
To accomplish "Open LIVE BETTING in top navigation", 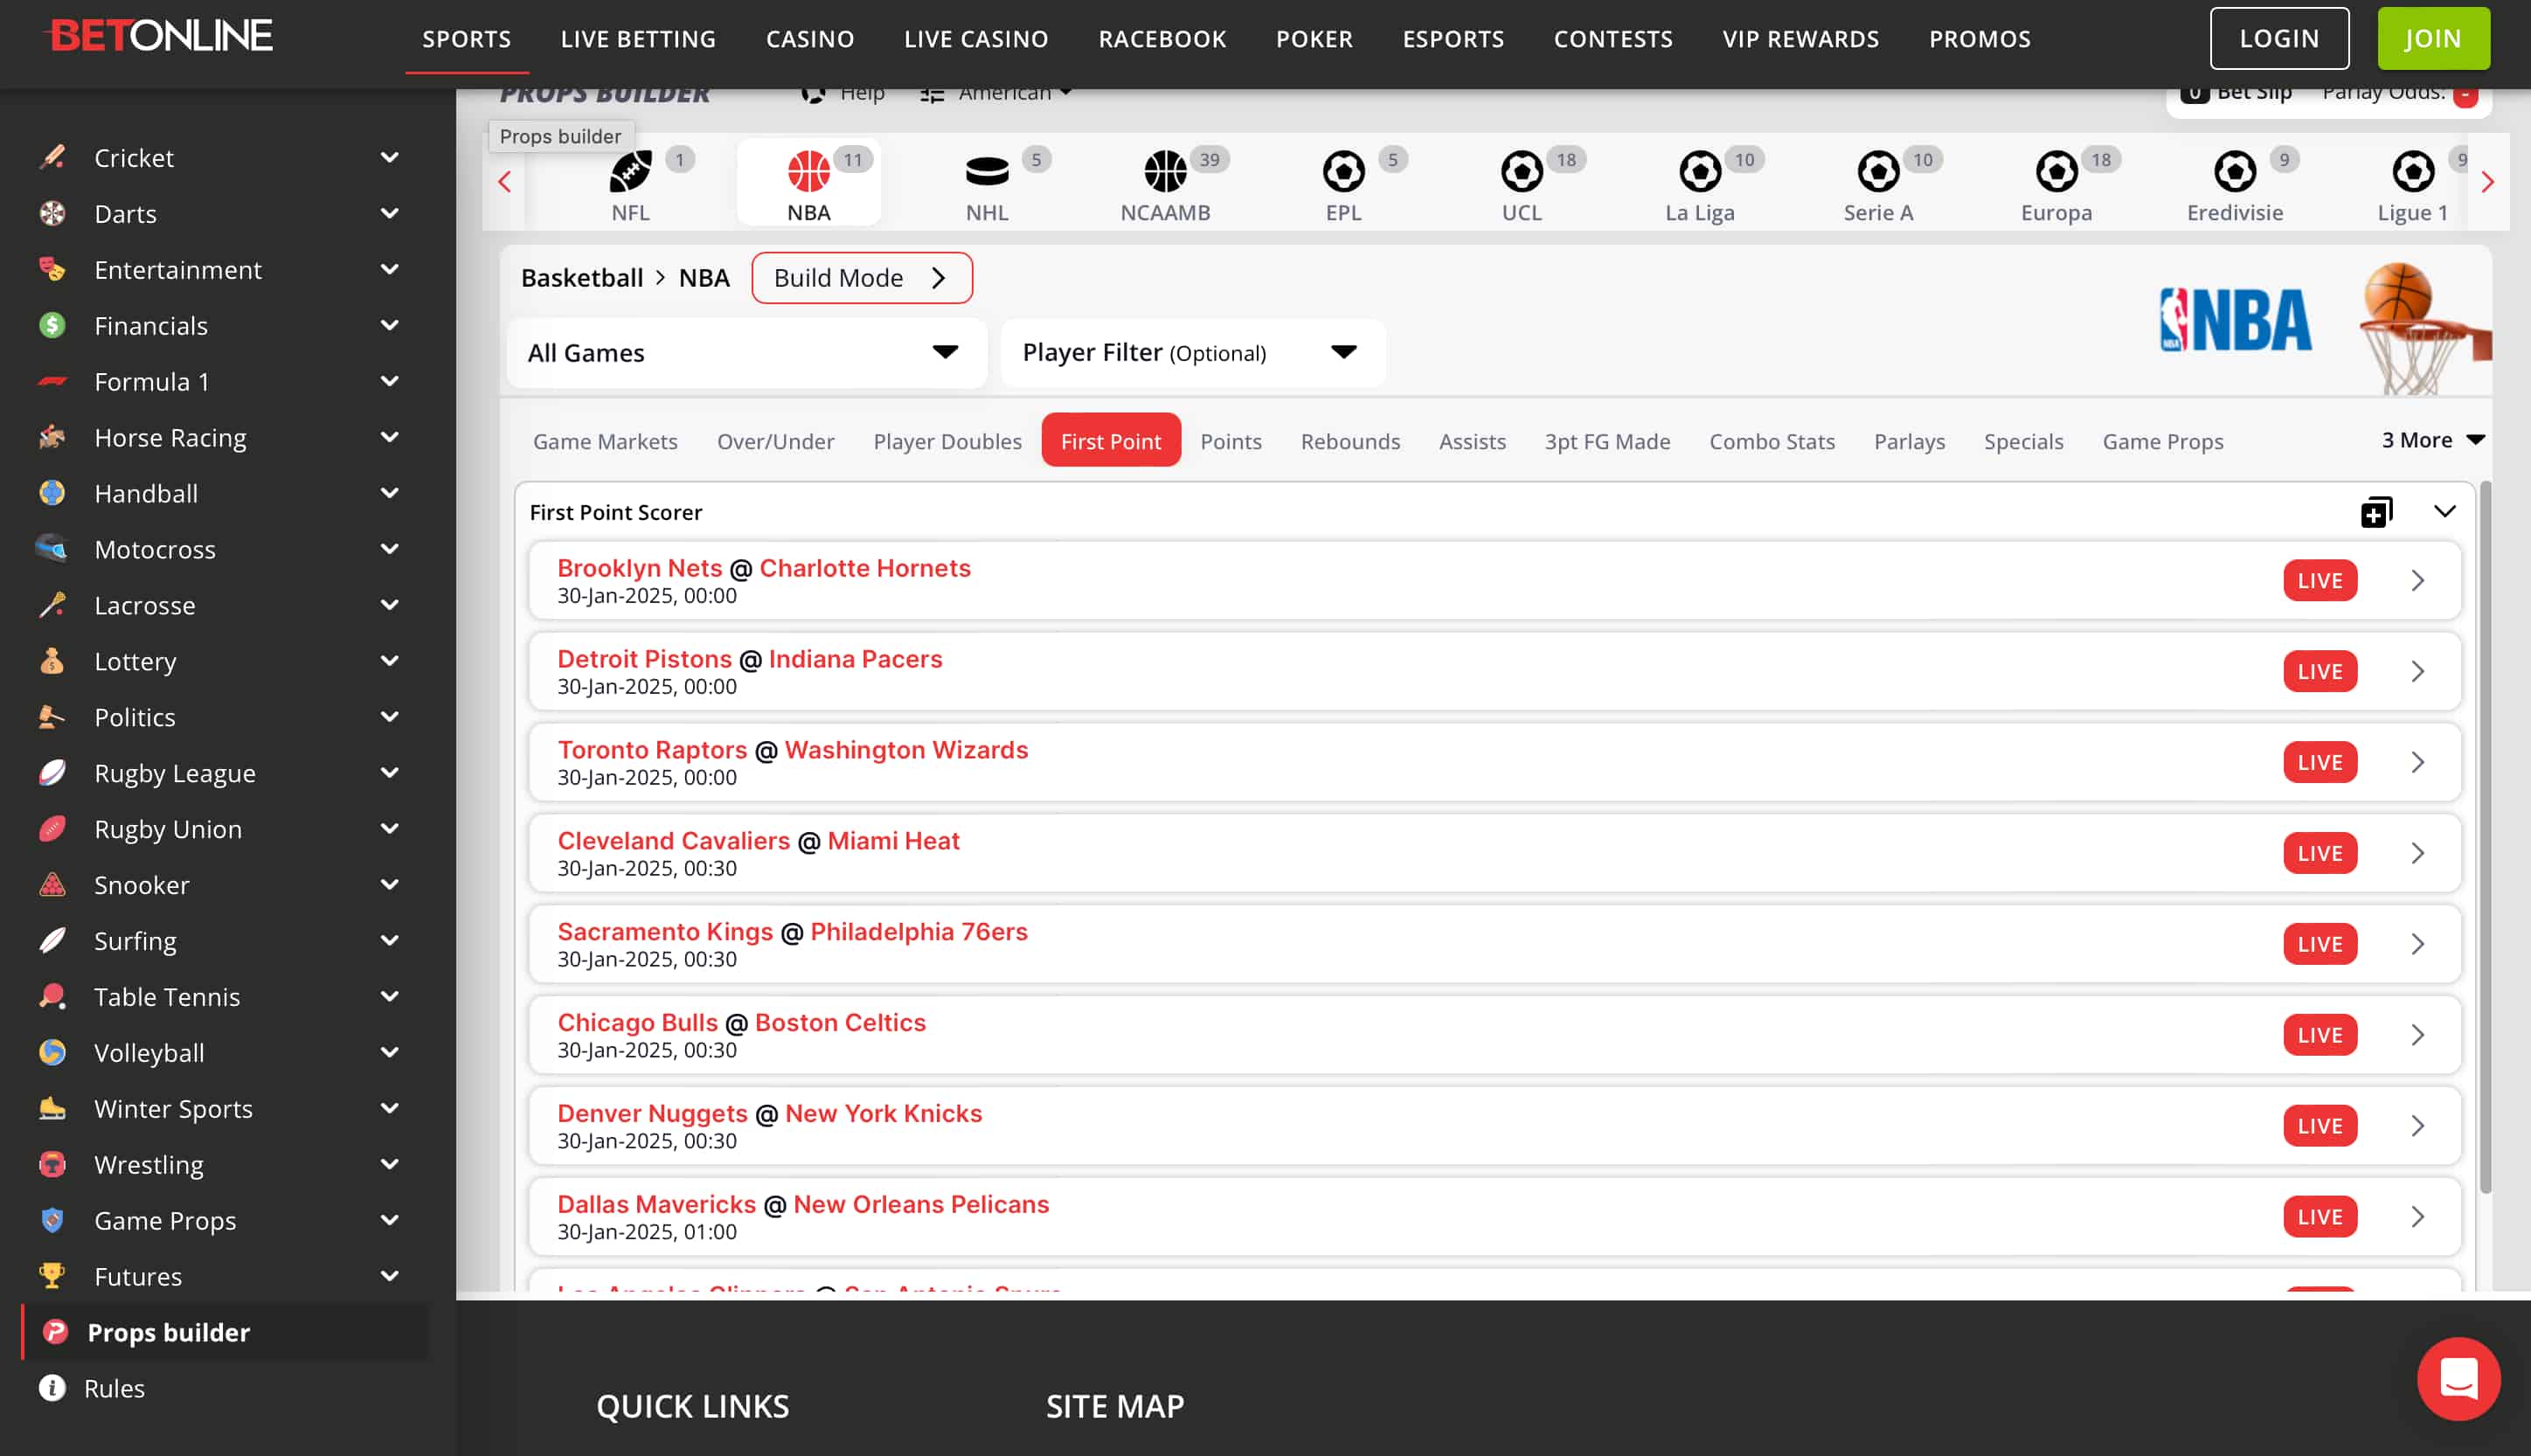I will (x=638, y=39).
